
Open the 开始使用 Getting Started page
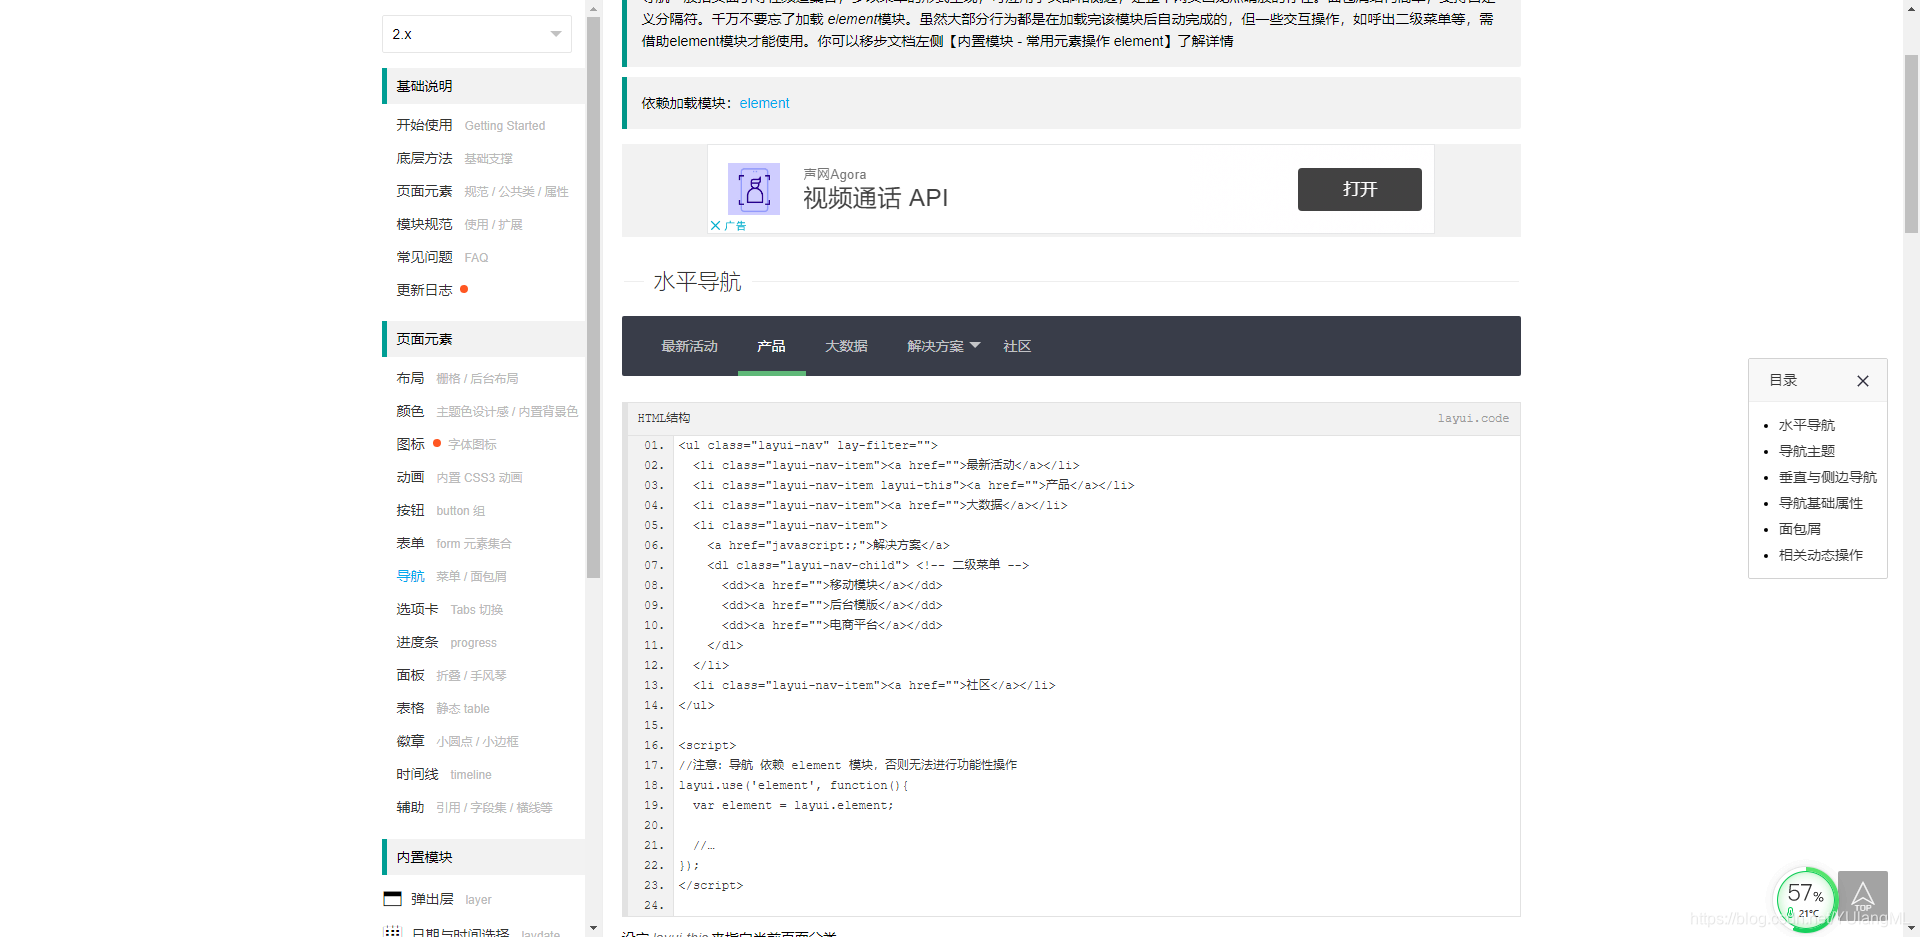(424, 125)
